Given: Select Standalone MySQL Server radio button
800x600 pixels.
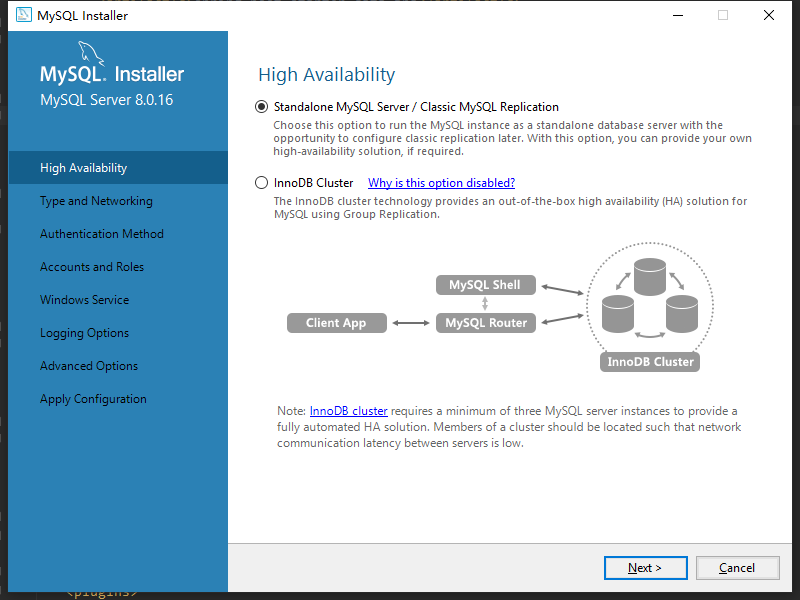Looking at the screenshot, I should click(261, 107).
